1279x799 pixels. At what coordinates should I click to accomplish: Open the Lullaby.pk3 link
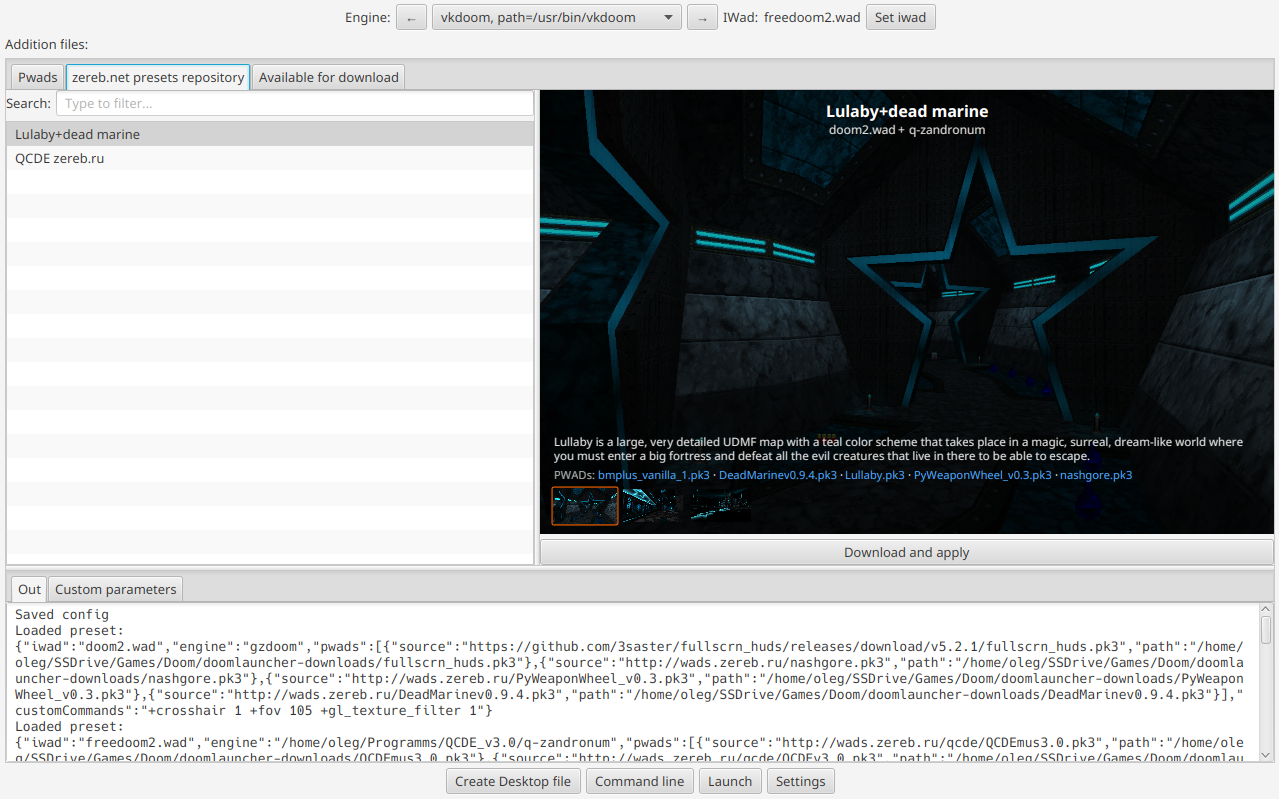pos(875,475)
